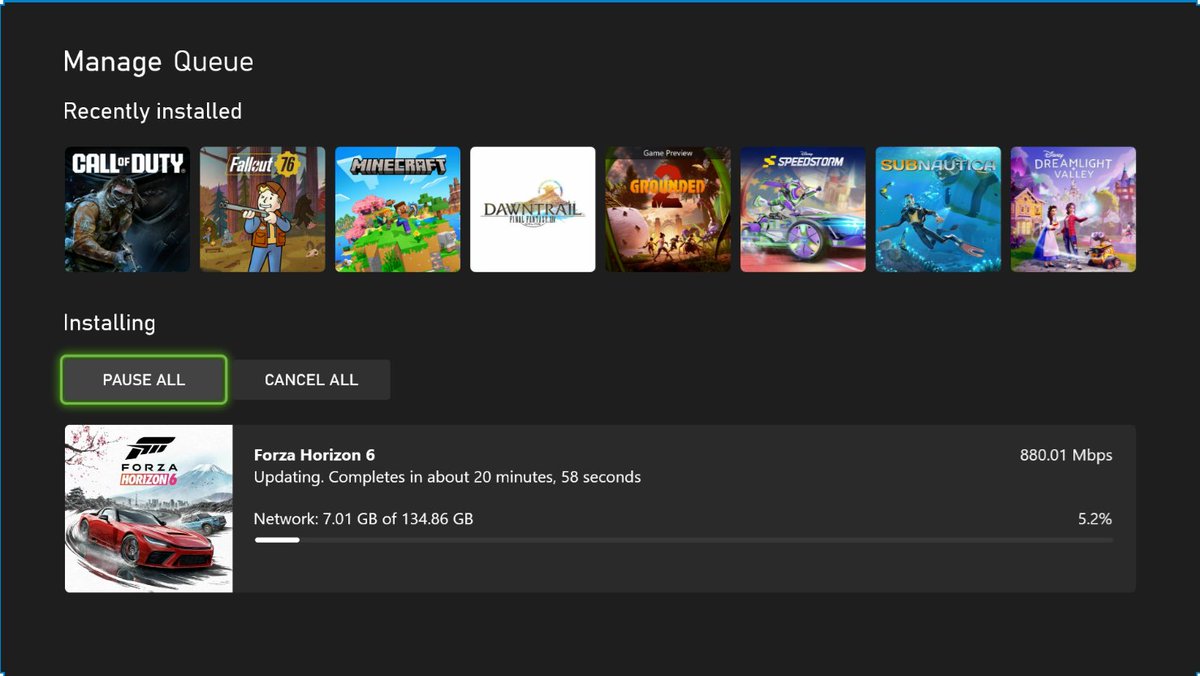Image resolution: width=1200 pixels, height=676 pixels.
Task: Select the Forza Horizon 6 cover art
Action: (149, 508)
